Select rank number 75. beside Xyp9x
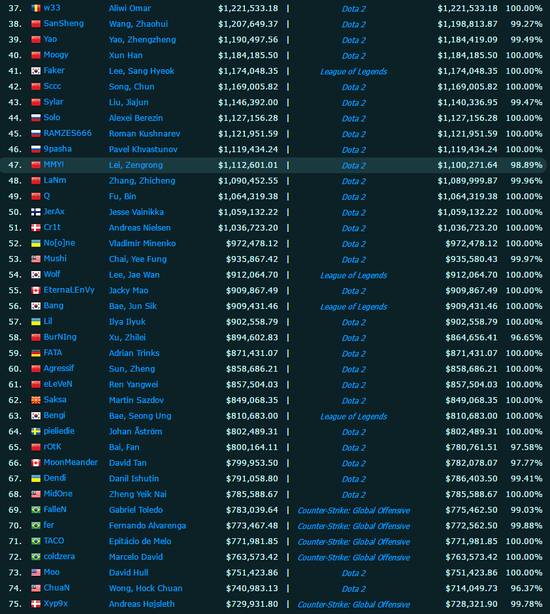Viewport: 550px width, 614px height. pos(15,603)
